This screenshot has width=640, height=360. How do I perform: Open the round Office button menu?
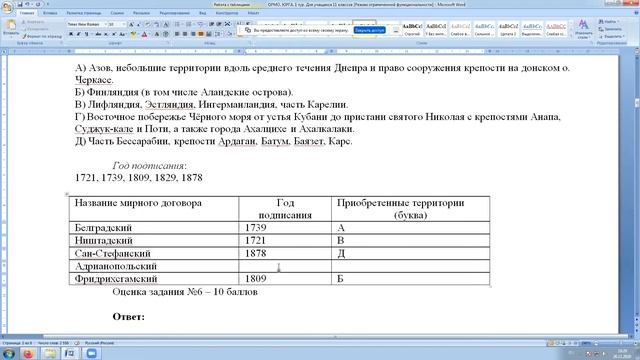[x=7, y=7]
